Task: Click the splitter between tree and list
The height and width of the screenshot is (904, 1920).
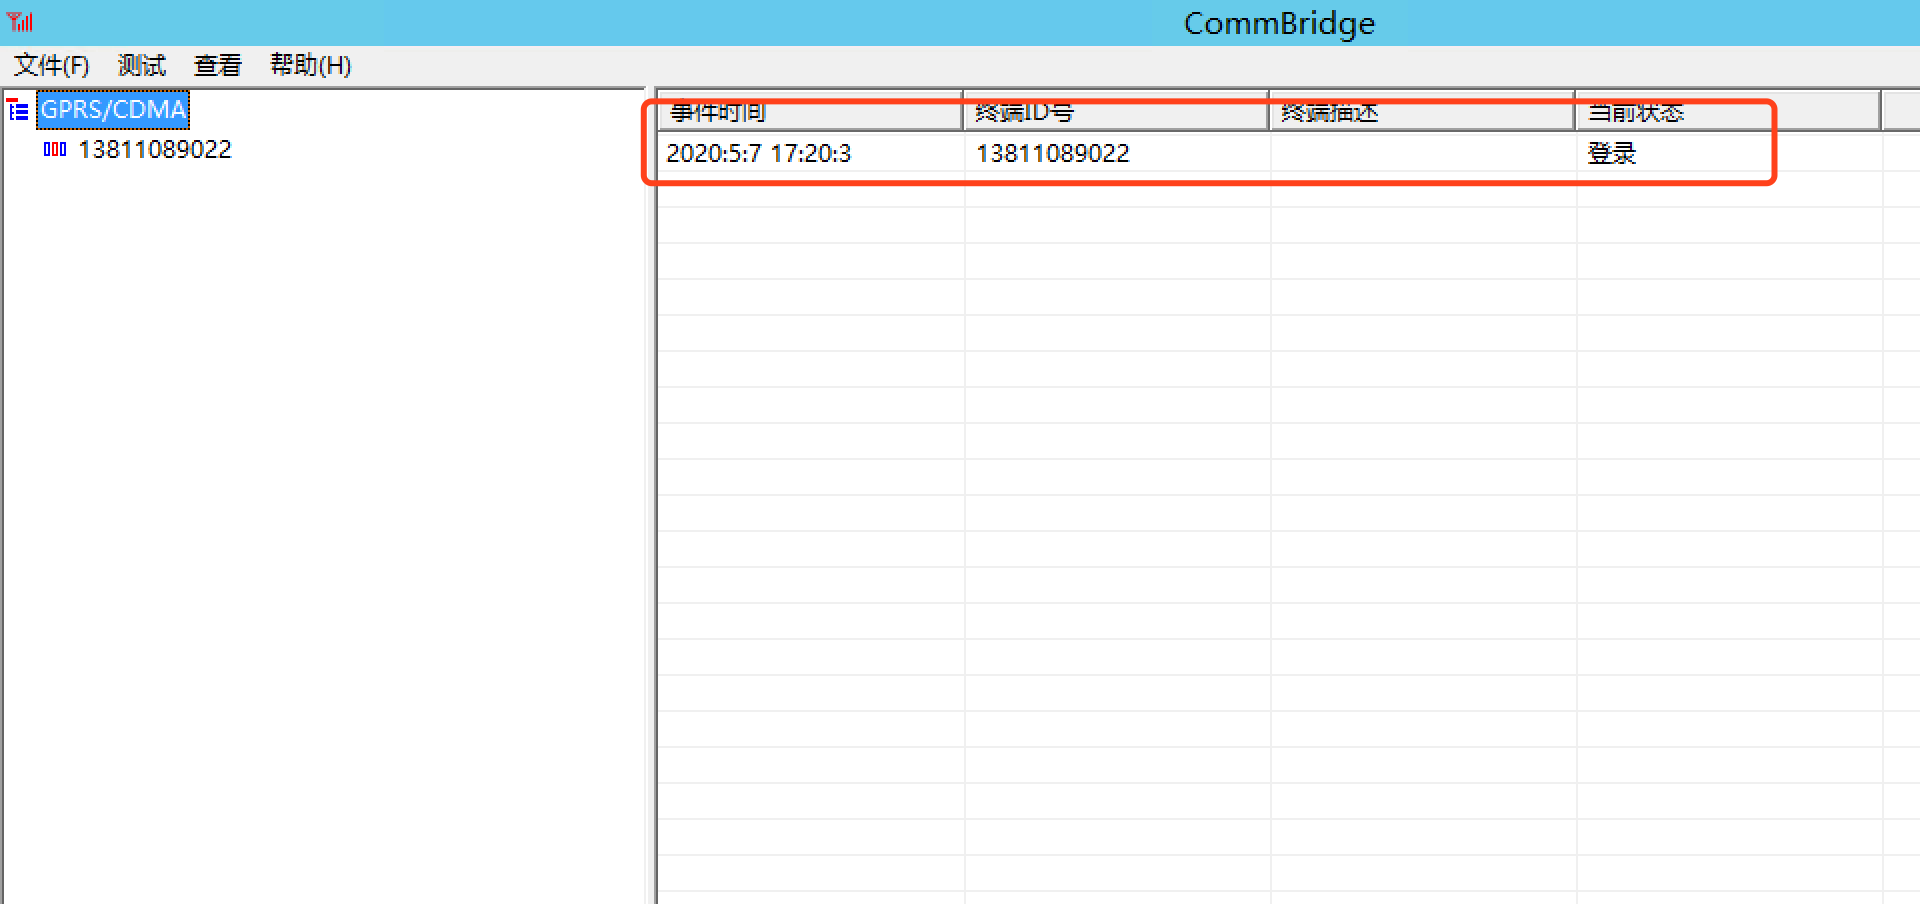Action: 651,500
